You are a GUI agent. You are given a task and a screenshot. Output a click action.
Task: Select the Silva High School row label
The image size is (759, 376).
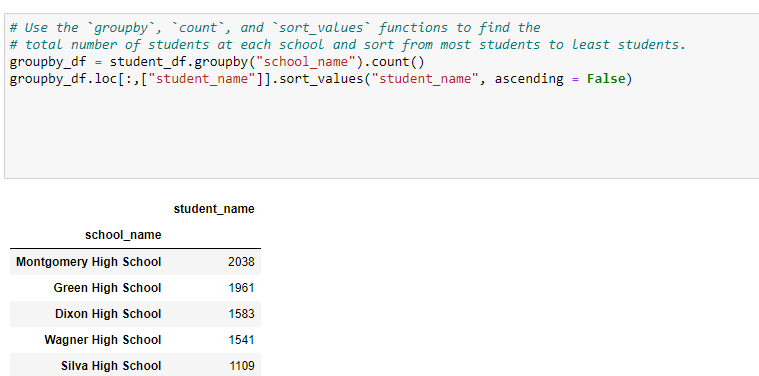111,366
